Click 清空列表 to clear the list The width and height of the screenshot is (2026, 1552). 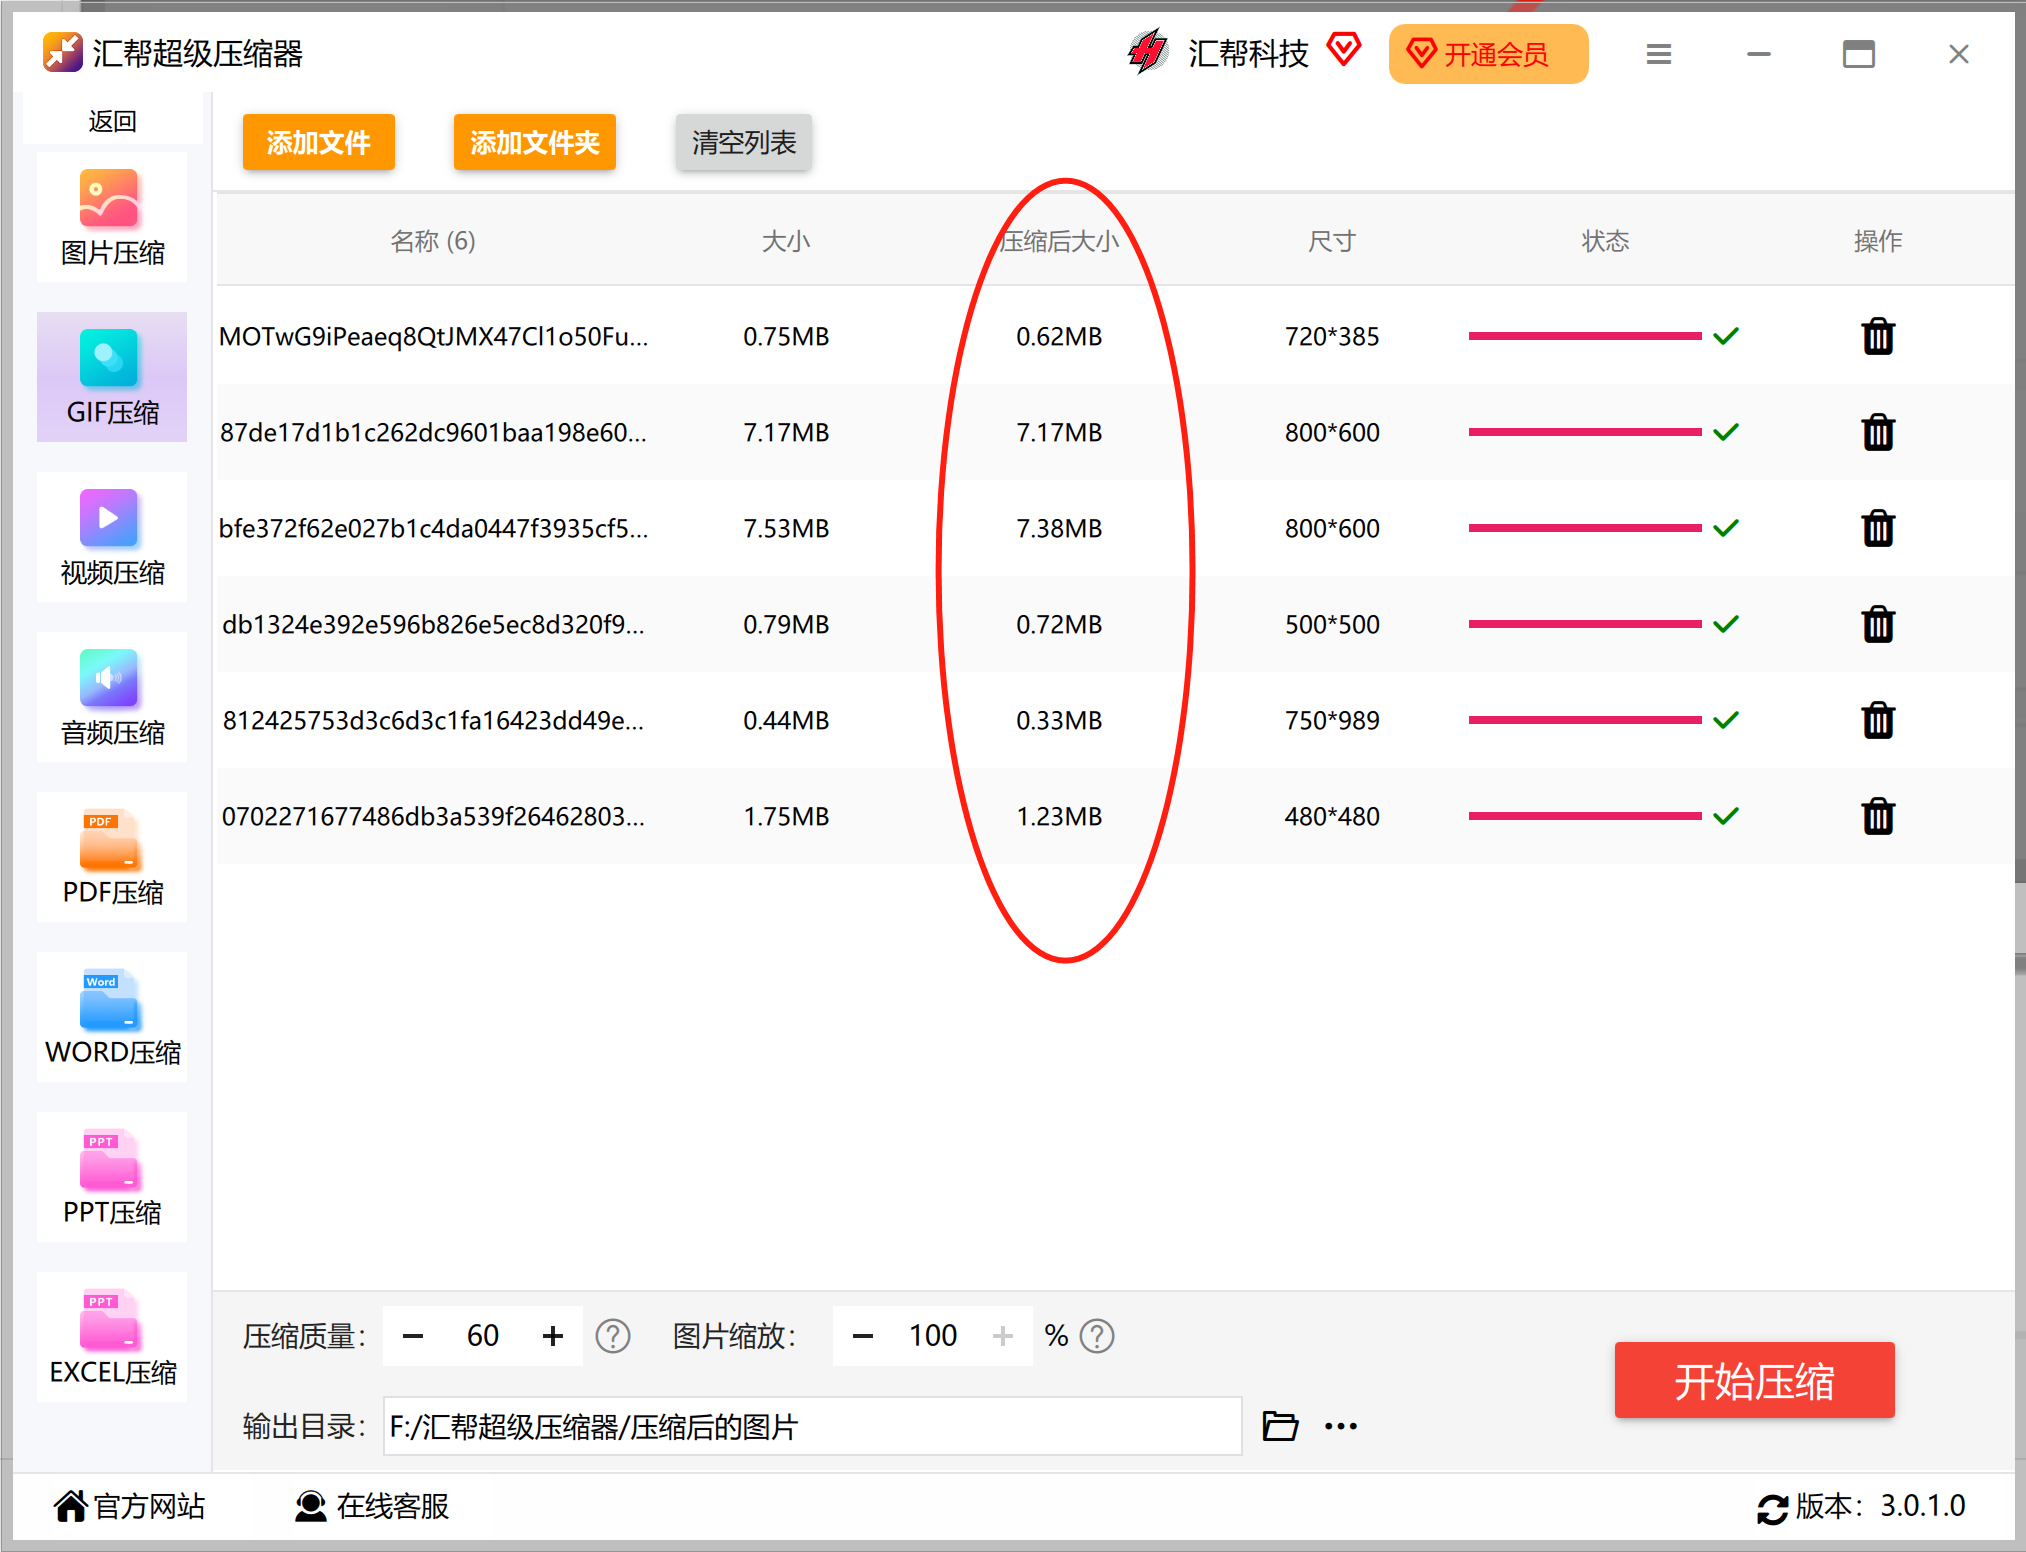click(x=744, y=142)
